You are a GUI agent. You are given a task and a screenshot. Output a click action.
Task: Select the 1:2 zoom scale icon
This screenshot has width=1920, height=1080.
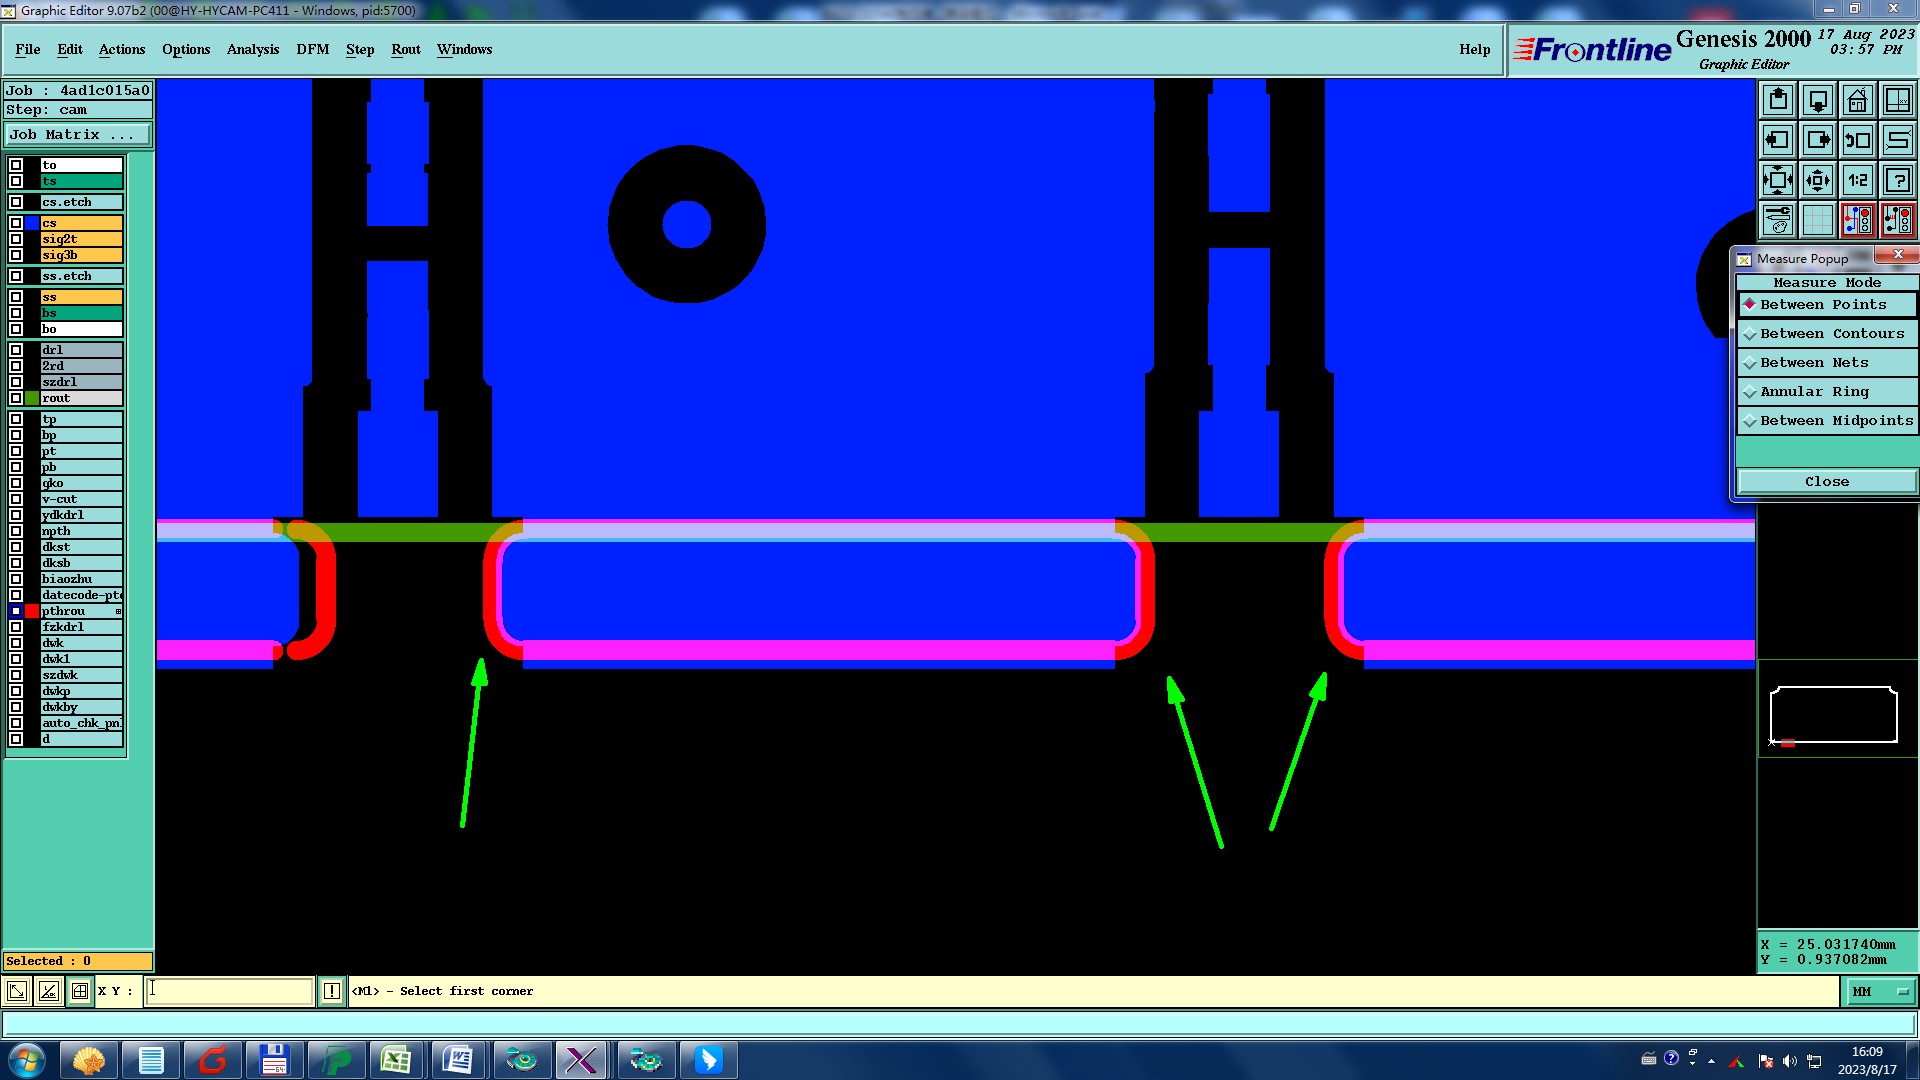(1857, 180)
